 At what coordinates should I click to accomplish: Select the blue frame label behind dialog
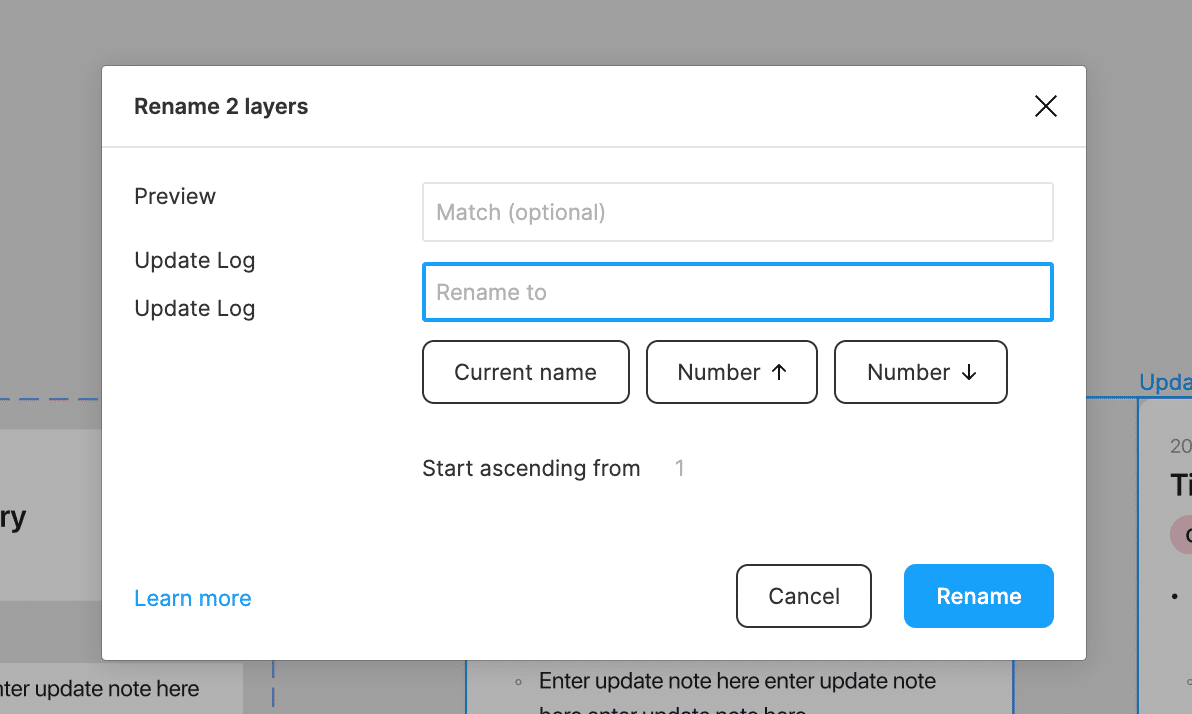[1165, 383]
